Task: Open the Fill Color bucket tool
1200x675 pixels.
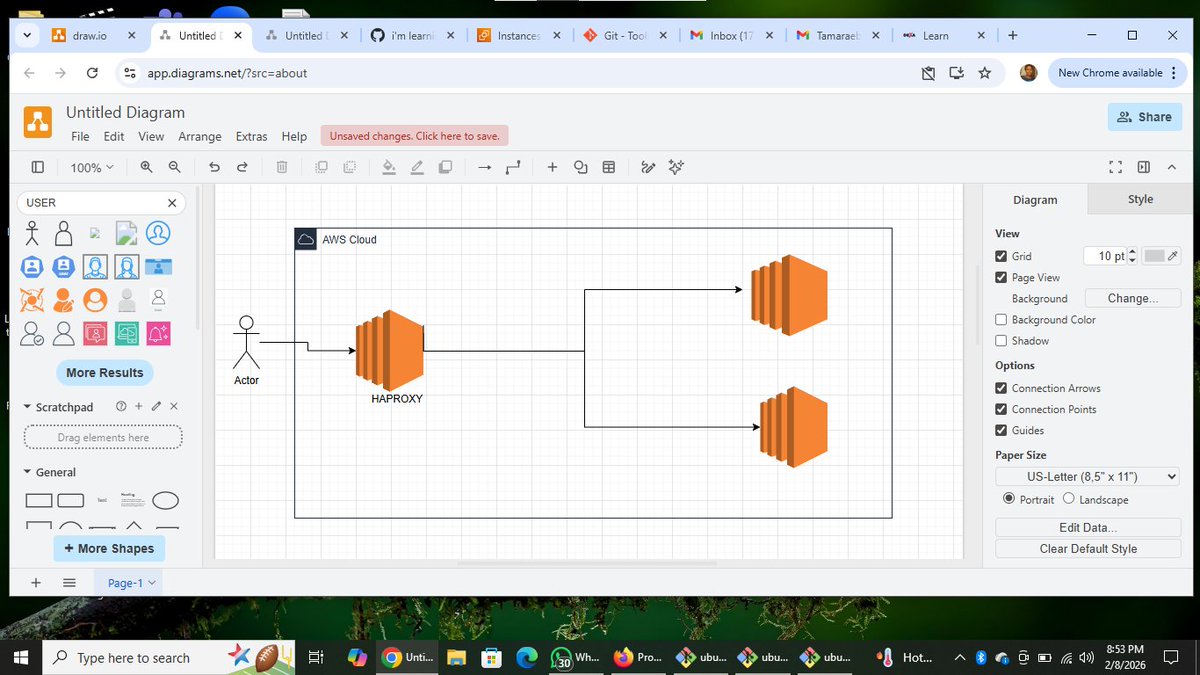Action: (x=389, y=167)
